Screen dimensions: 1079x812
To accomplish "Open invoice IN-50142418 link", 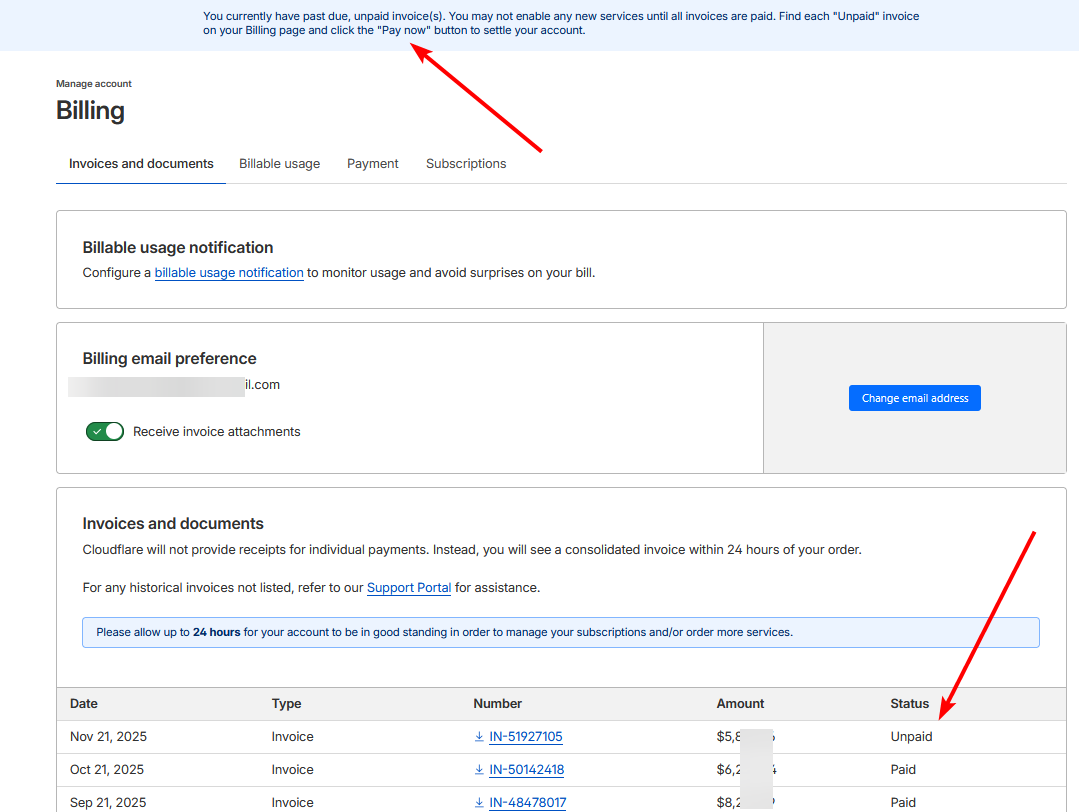I will pos(526,769).
